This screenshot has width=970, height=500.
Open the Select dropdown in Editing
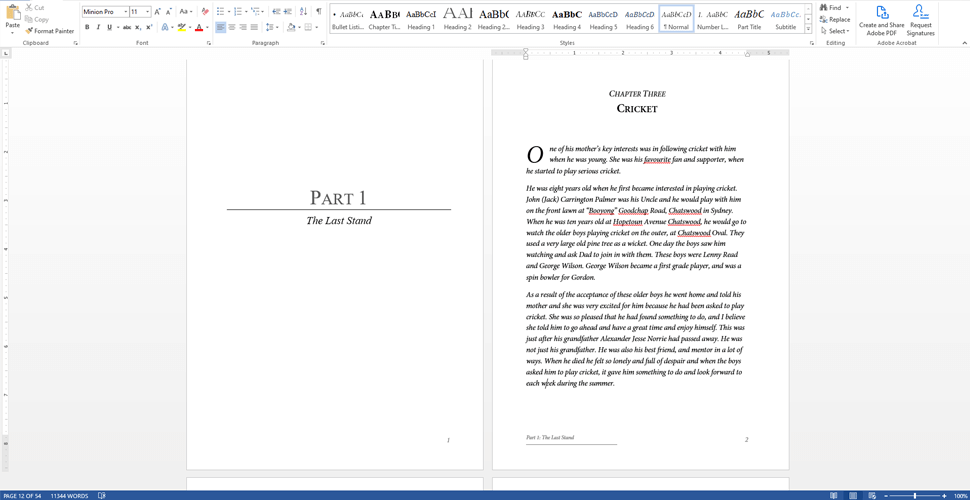click(x=835, y=31)
